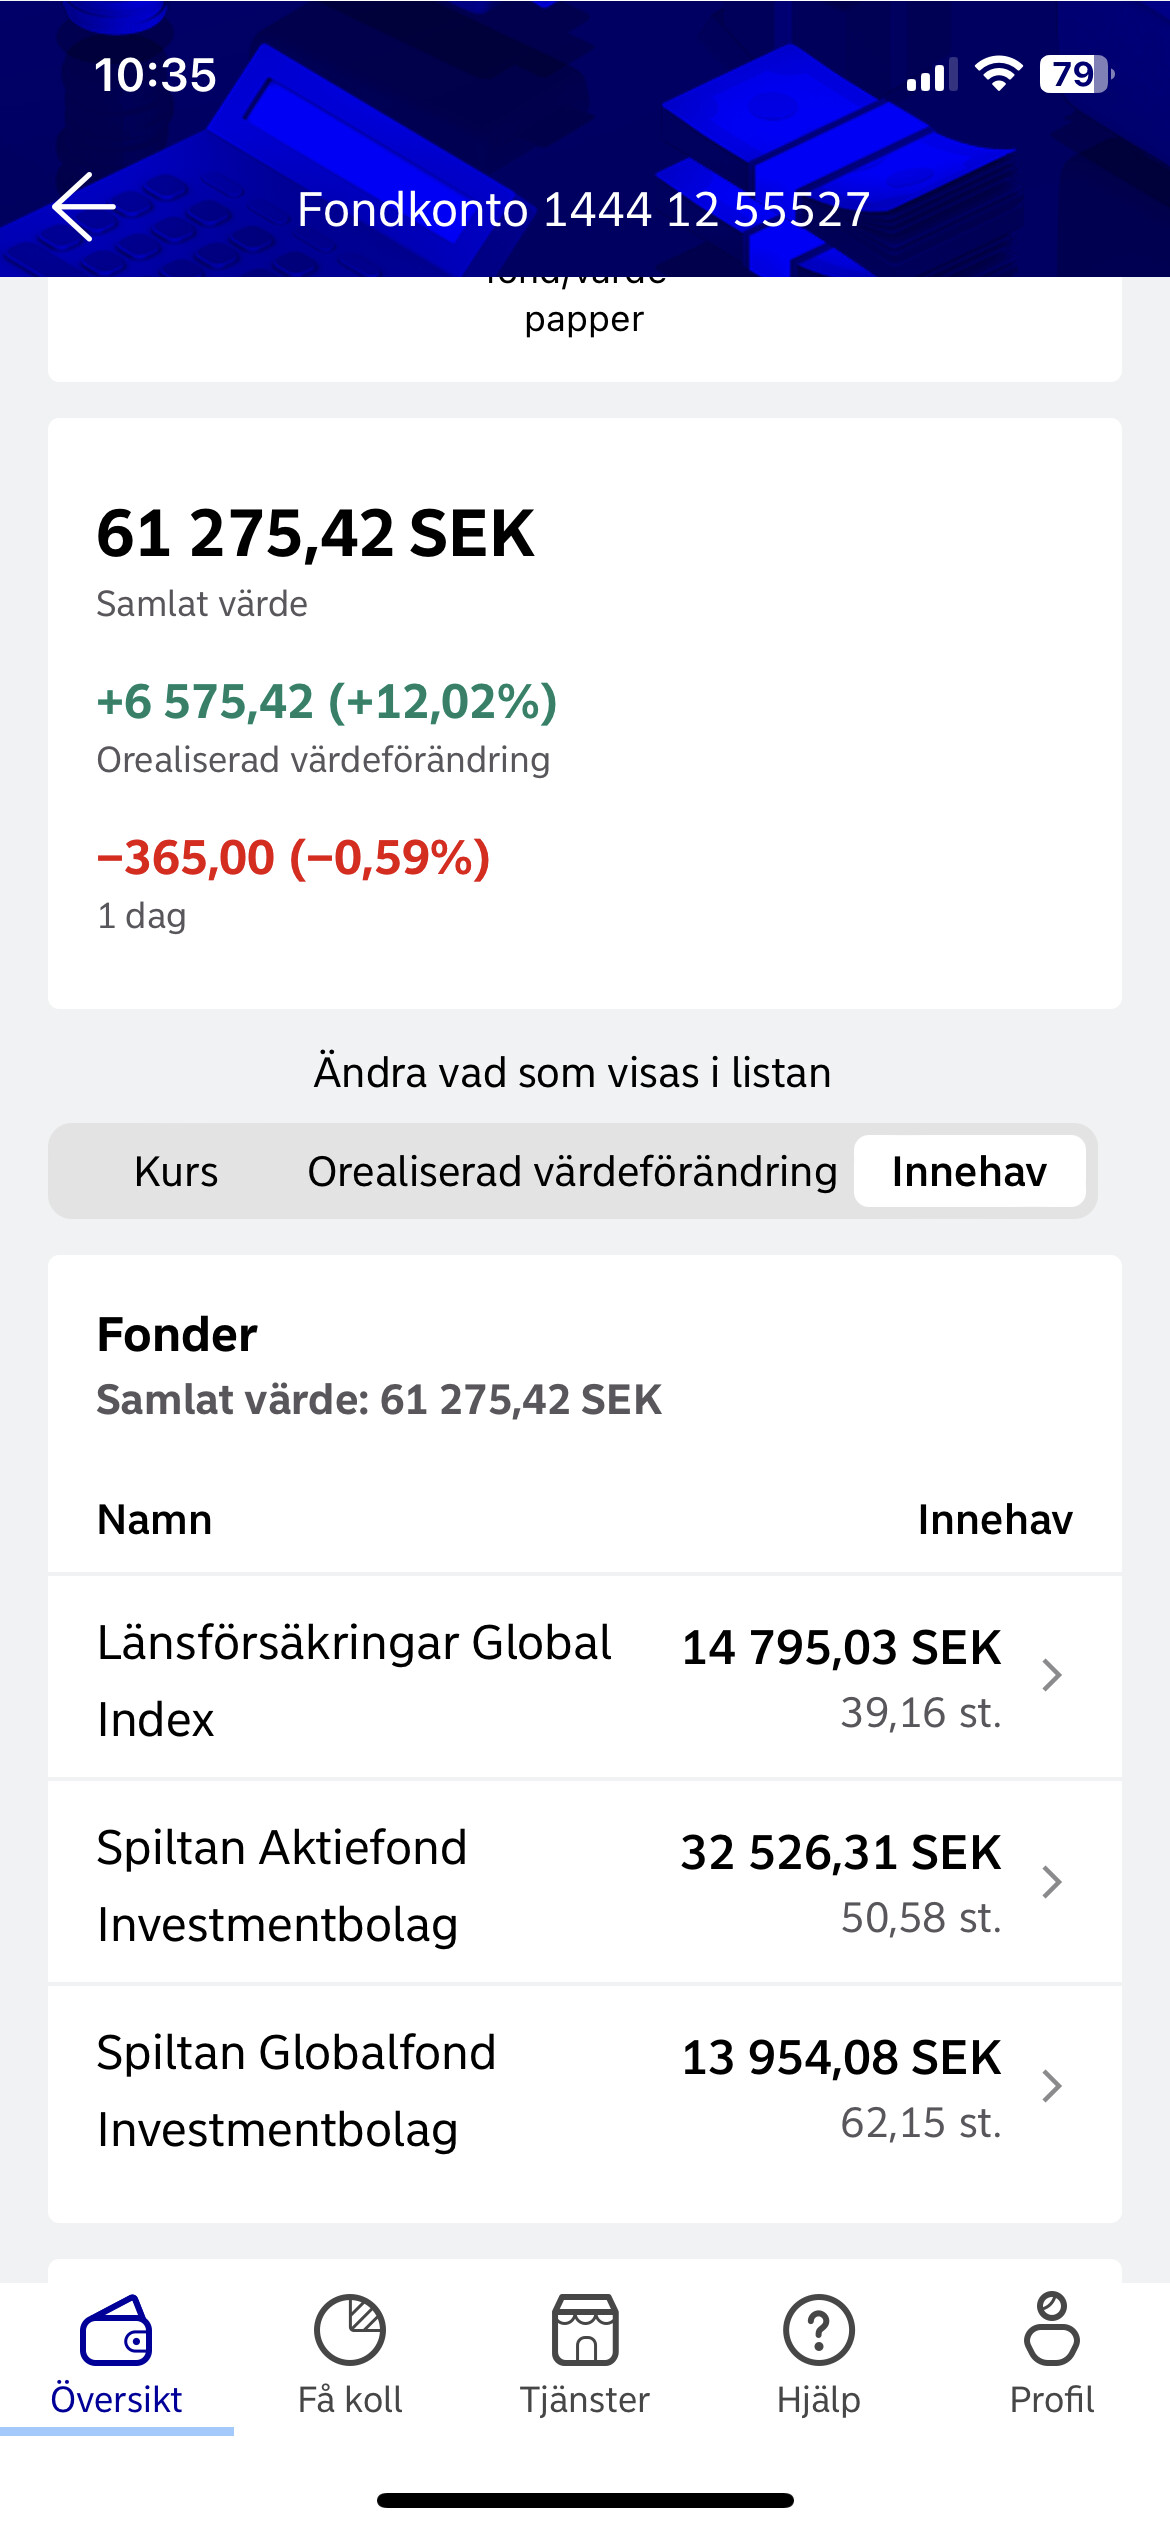Tap the Namn column header

coord(155,1519)
